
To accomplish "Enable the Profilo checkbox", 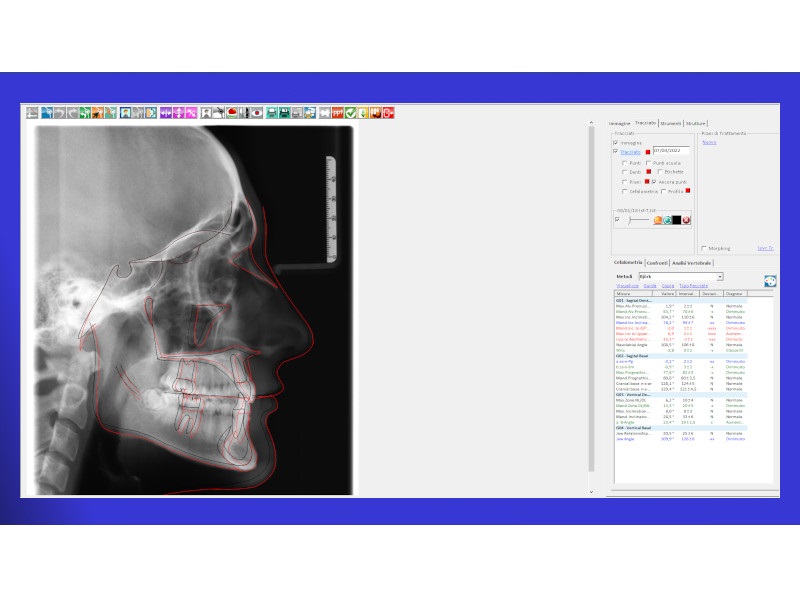I will 663,191.
